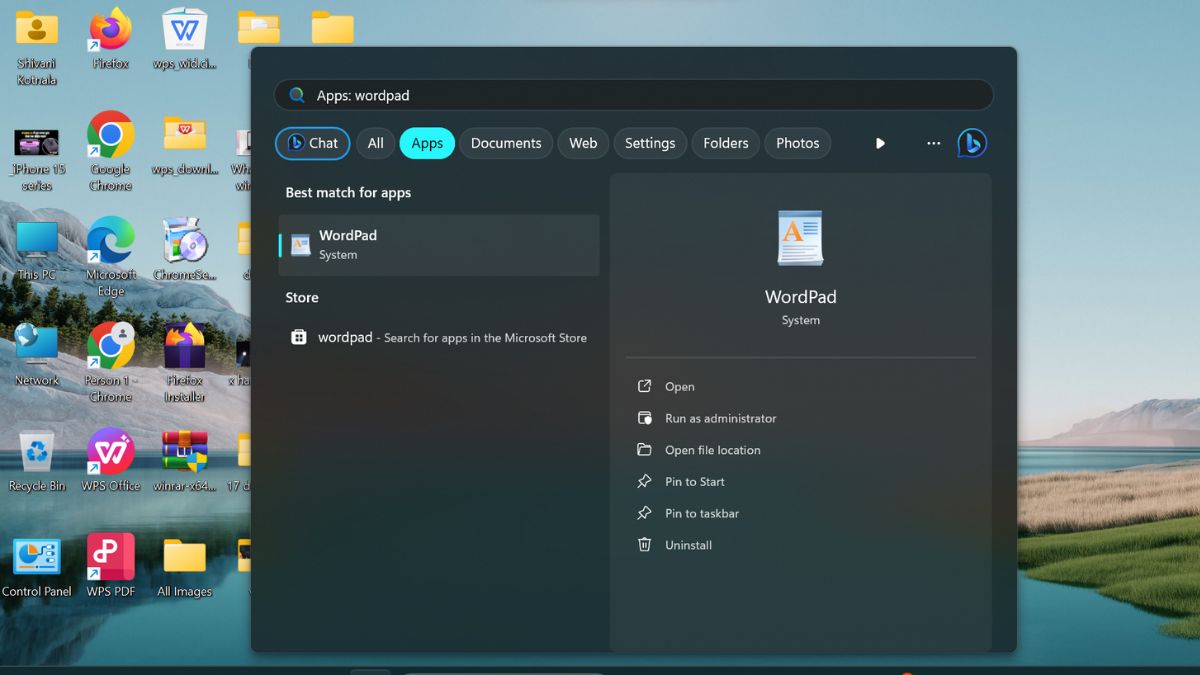Switch to the Documents filter tab
1200x675 pixels.
(505, 143)
